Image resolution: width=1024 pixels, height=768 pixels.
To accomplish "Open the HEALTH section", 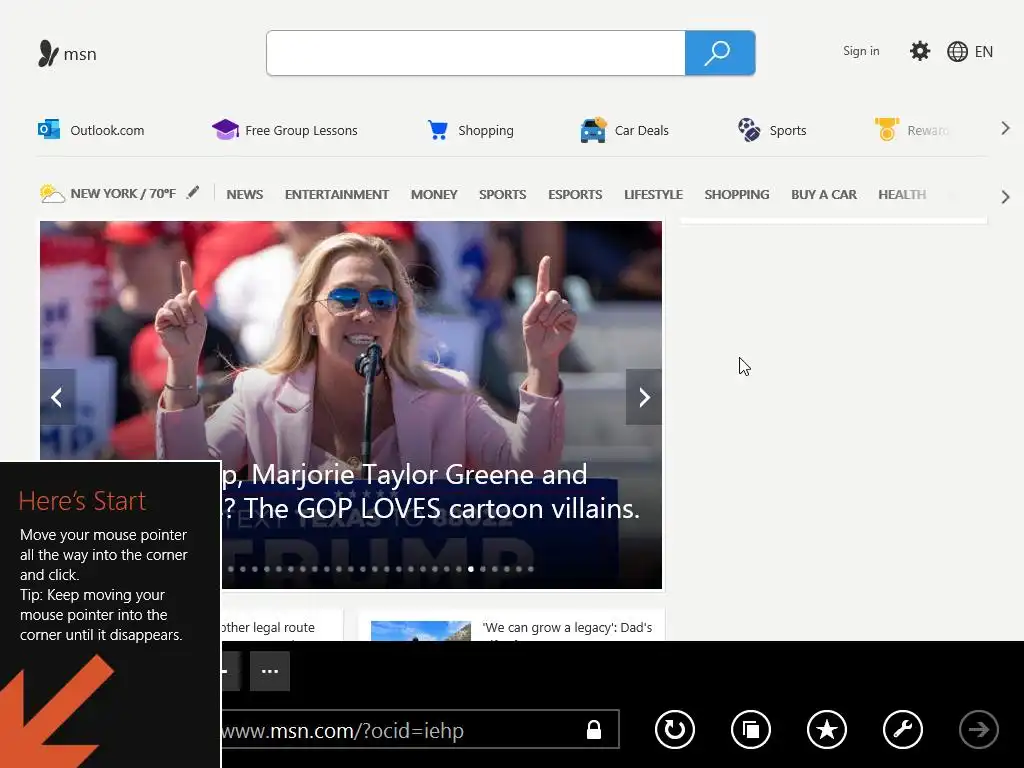I will pos(902,195).
